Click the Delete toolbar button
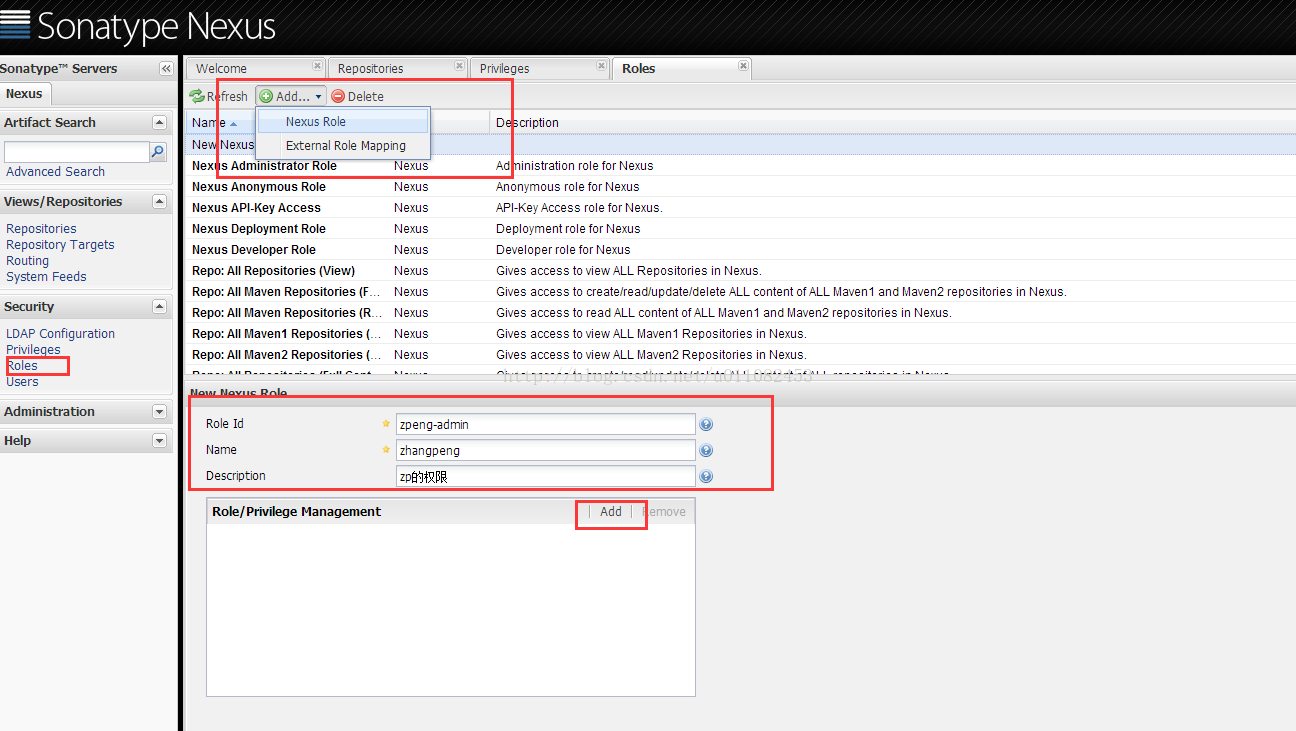This screenshot has width=1296, height=731. (357, 96)
